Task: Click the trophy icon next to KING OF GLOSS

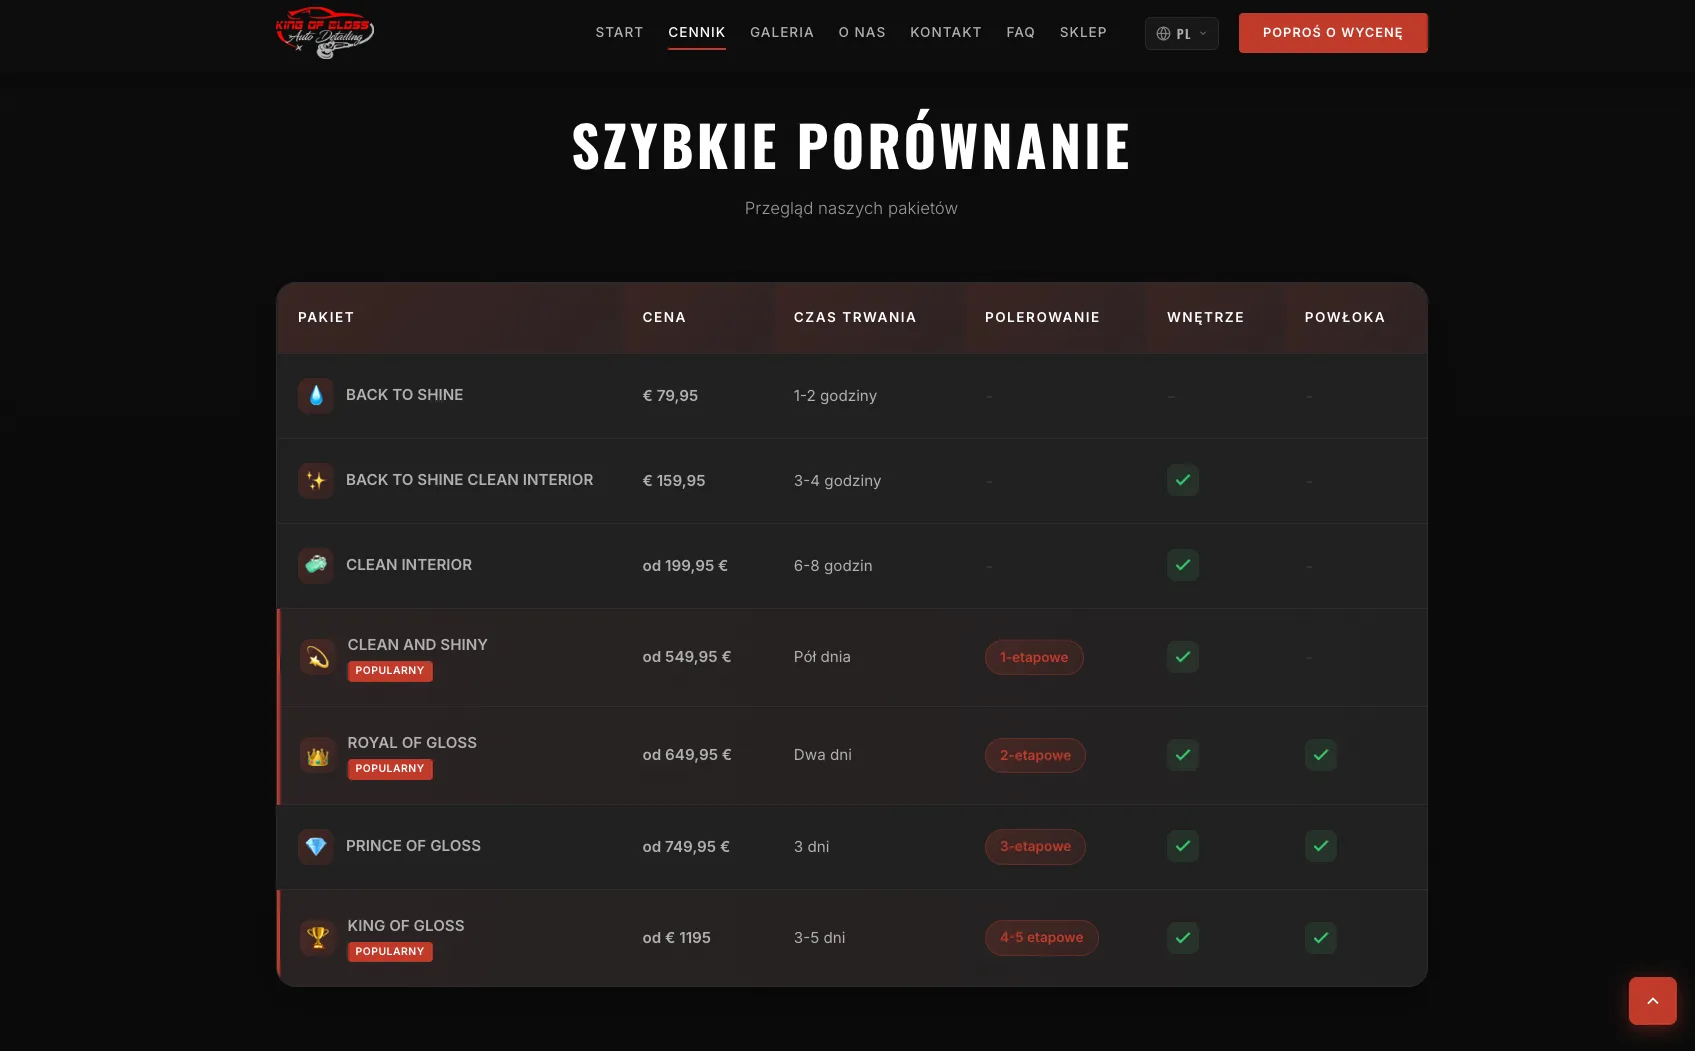Action: [317, 937]
